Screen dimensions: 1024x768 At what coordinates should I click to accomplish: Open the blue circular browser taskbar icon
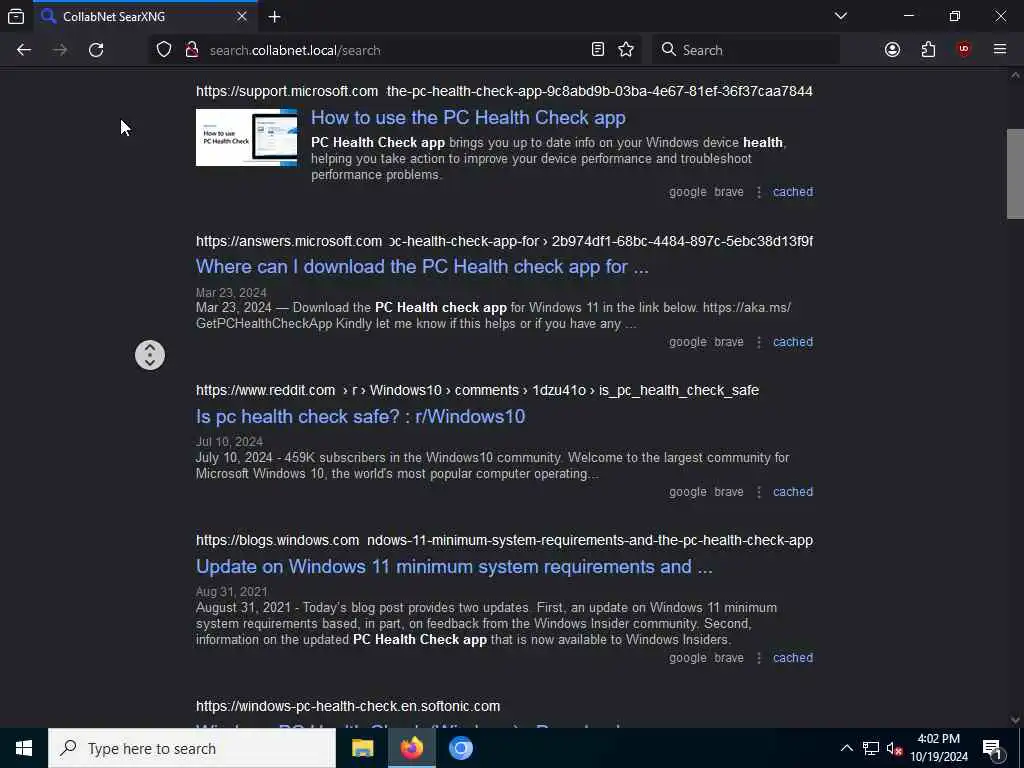click(x=460, y=748)
